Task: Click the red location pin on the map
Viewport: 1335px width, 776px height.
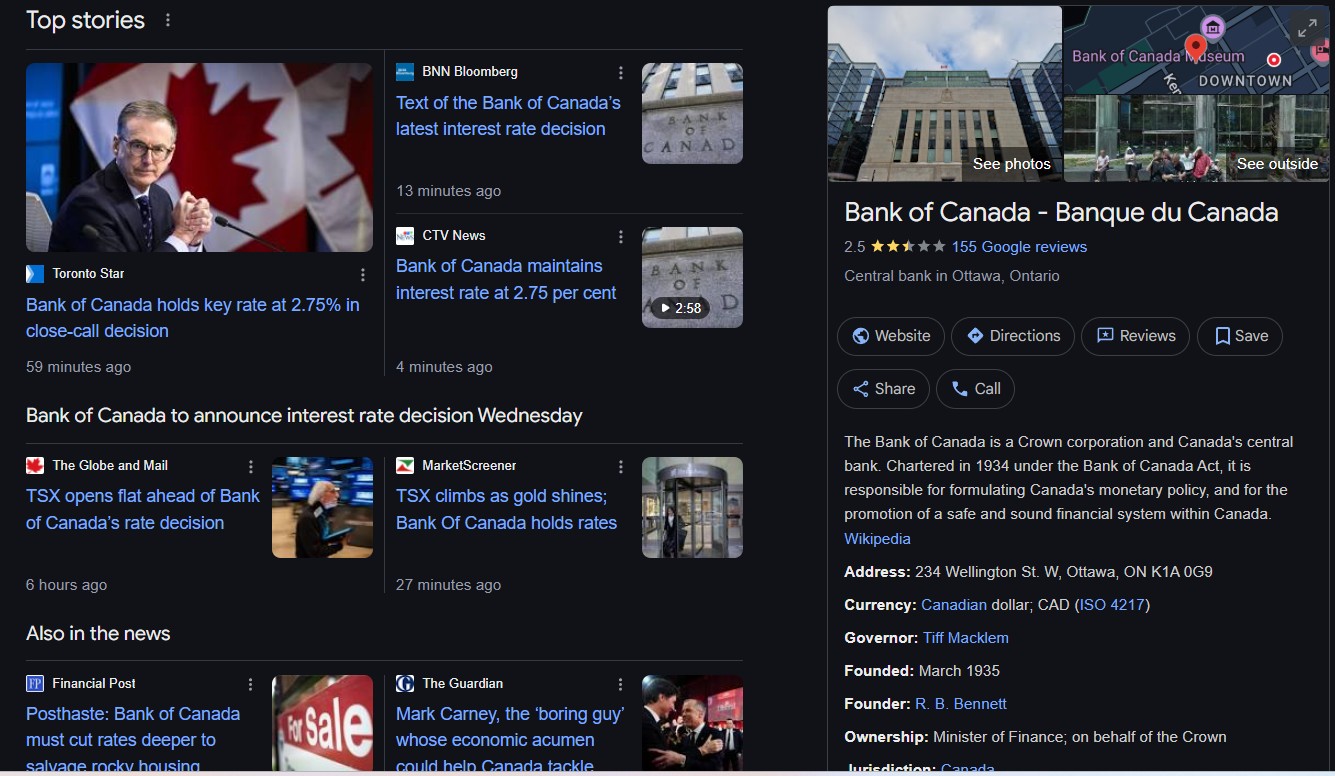Action: 1195,46
